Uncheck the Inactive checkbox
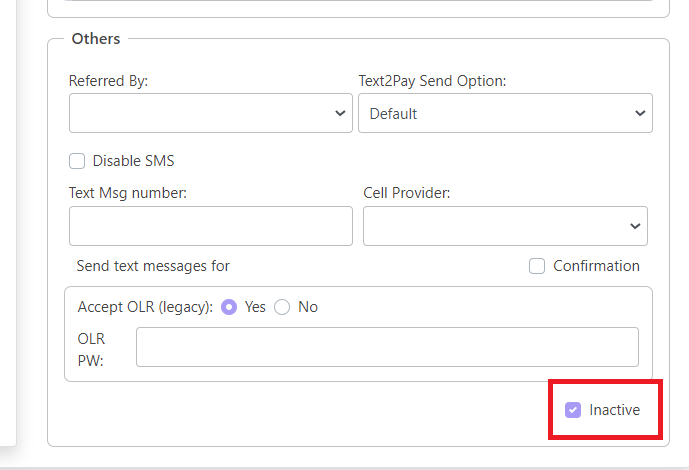Image resolution: width=689 pixels, height=470 pixels. pyautogui.click(x=573, y=410)
